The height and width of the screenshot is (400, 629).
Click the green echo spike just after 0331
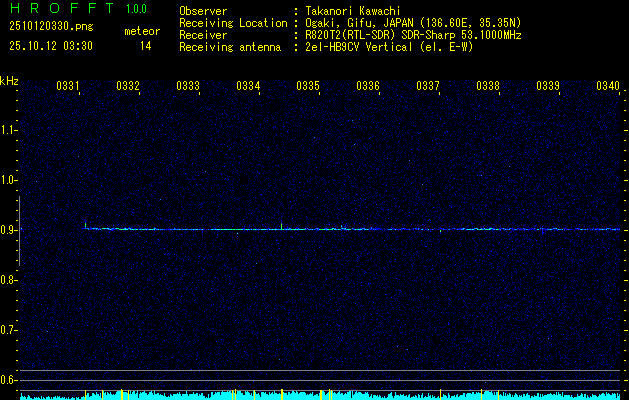tap(85, 225)
